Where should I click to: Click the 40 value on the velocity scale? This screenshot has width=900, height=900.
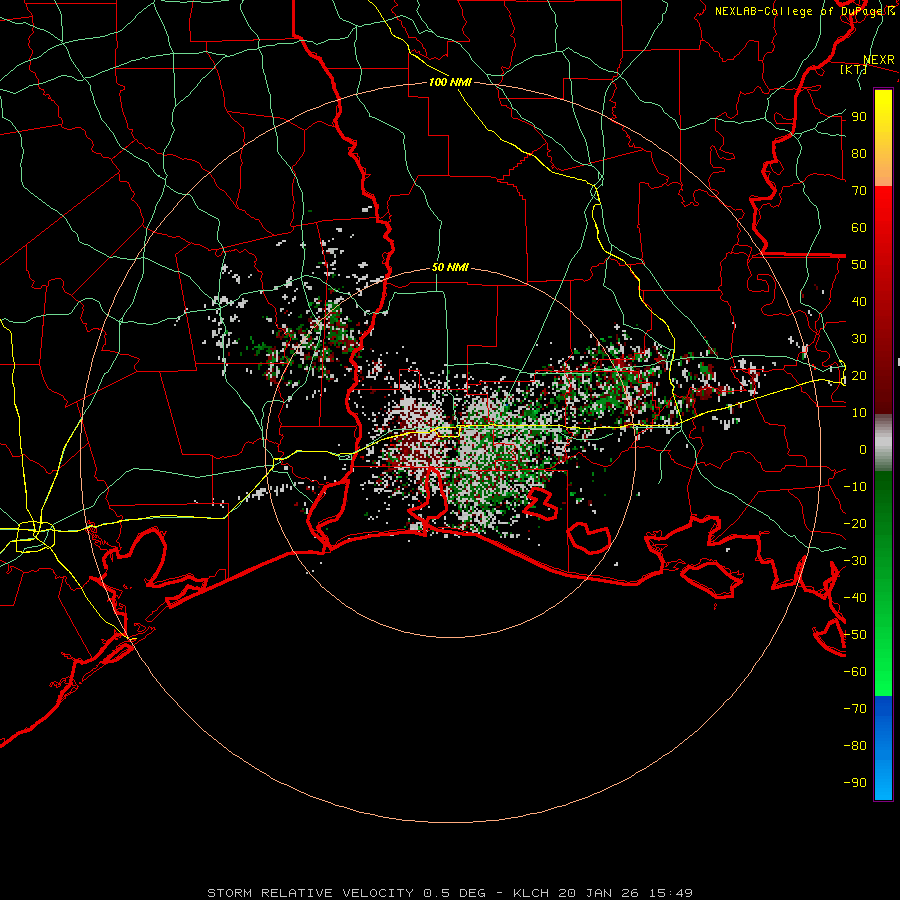pyautogui.click(x=859, y=301)
